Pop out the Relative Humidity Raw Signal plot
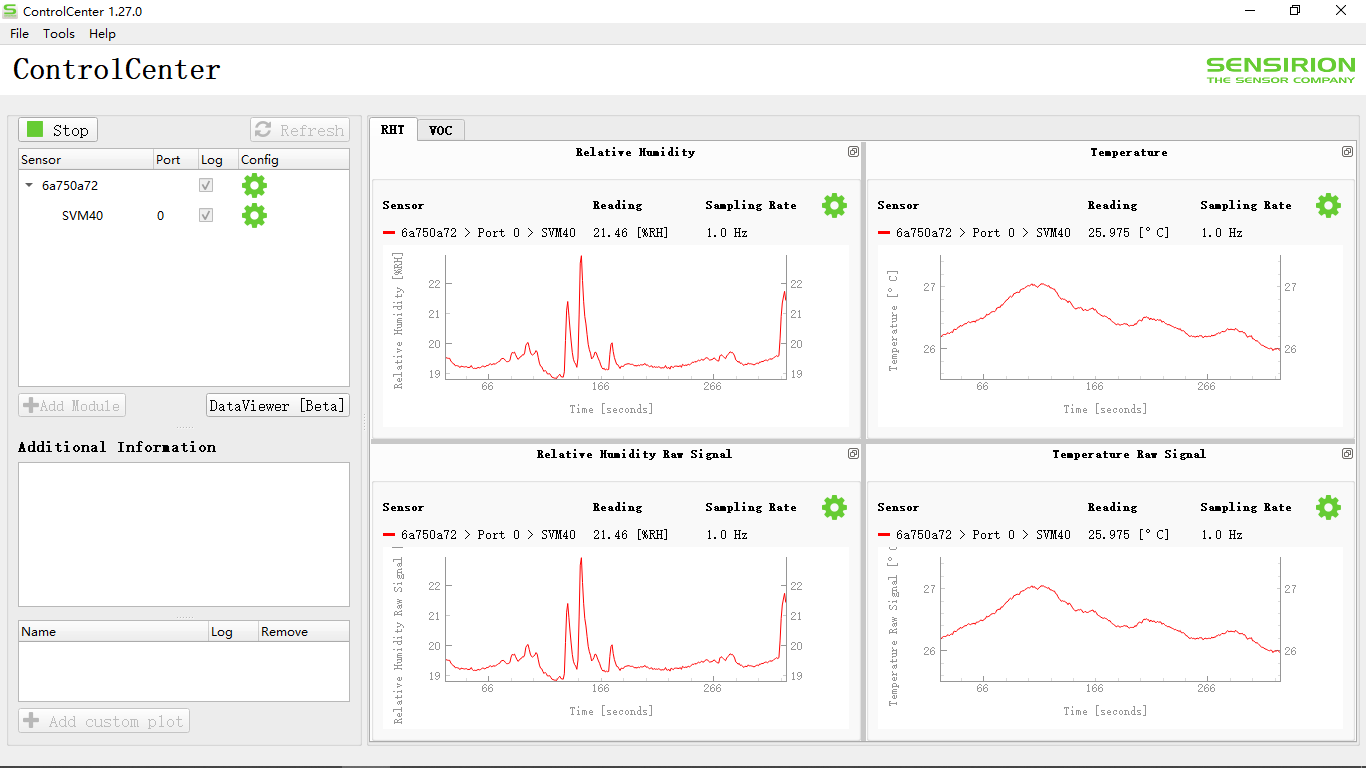This screenshot has height=768, width=1366. pyautogui.click(x=853, y=454)
